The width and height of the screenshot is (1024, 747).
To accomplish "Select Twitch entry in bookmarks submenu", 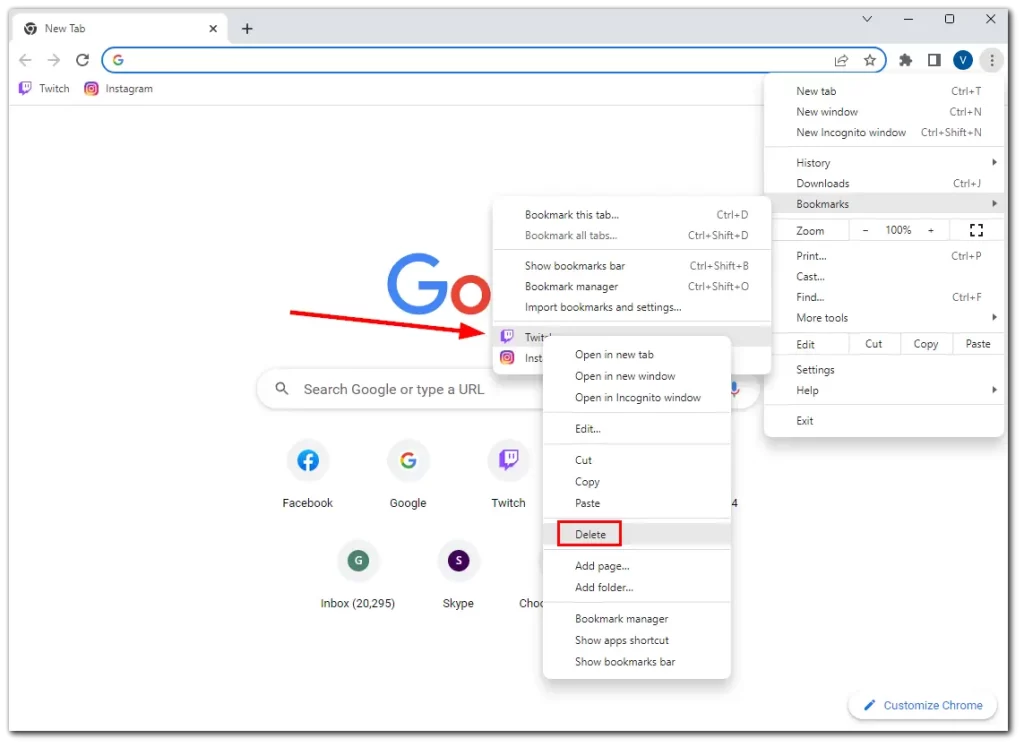I will coord(632,336).
